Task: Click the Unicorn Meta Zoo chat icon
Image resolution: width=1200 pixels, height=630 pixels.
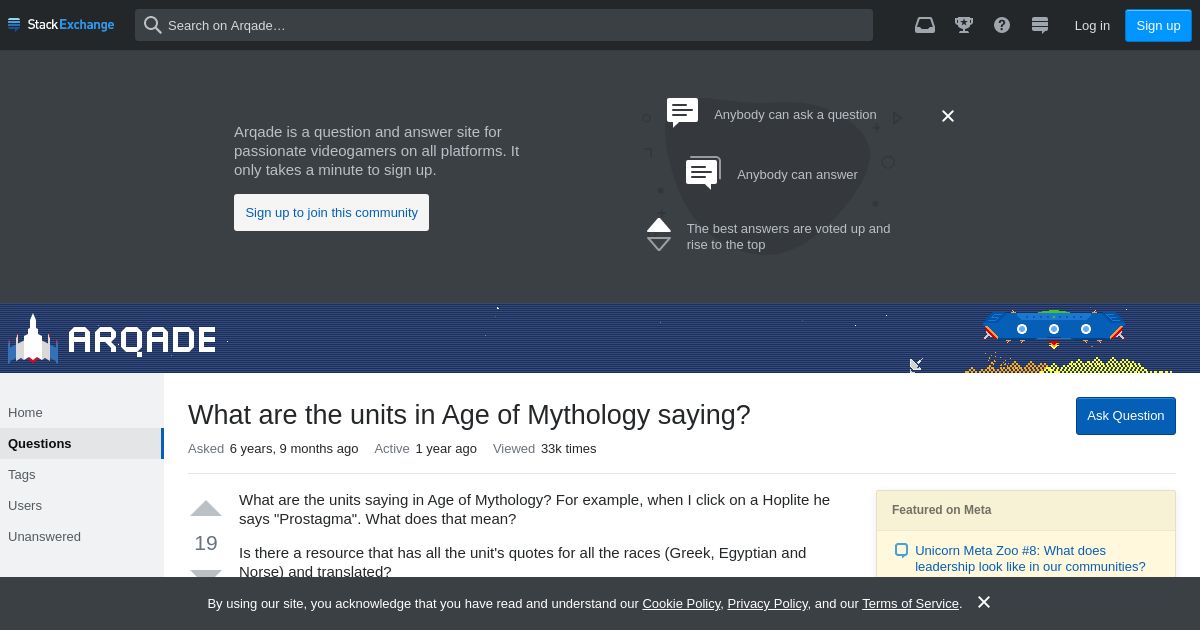Action: point(901,550)
